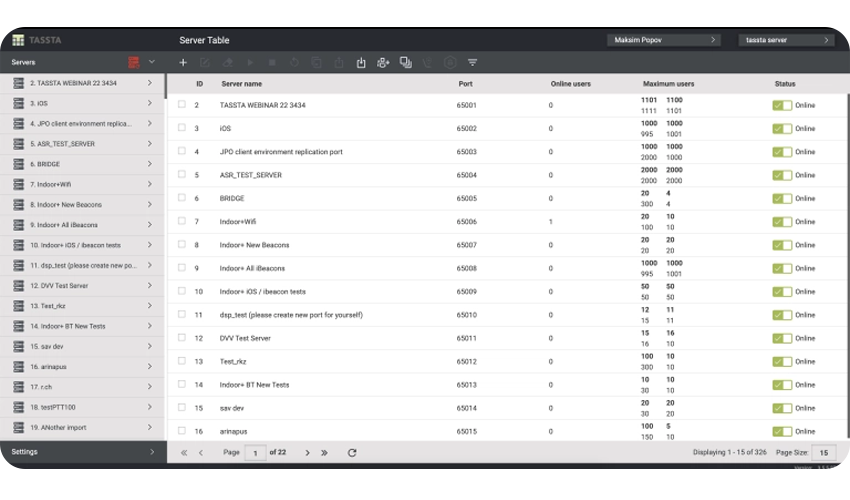850x500 pixels.
Task: Open the Maksim Popov user dropdown
Action: 664,40
